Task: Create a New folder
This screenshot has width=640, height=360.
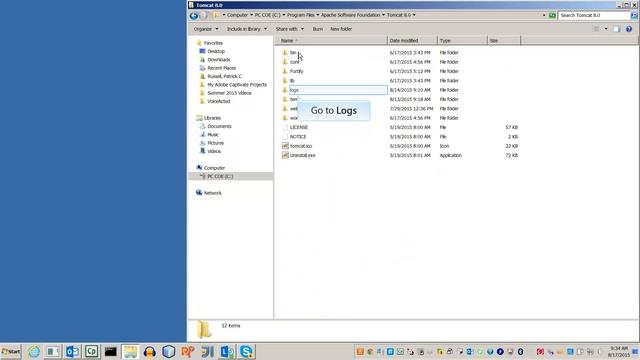Action: (x=341, y=29)
